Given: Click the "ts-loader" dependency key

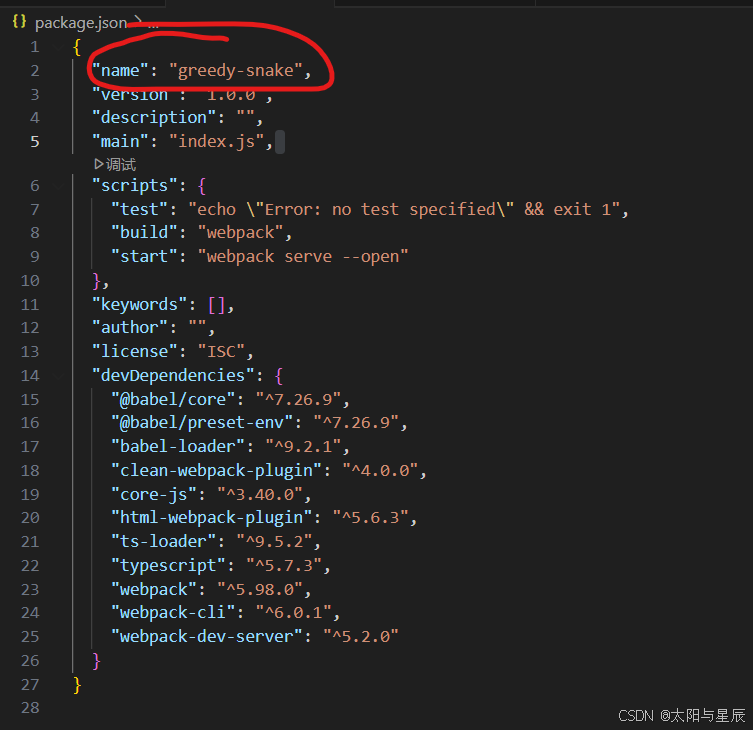Looking at the screenshot, I should 163,542.
